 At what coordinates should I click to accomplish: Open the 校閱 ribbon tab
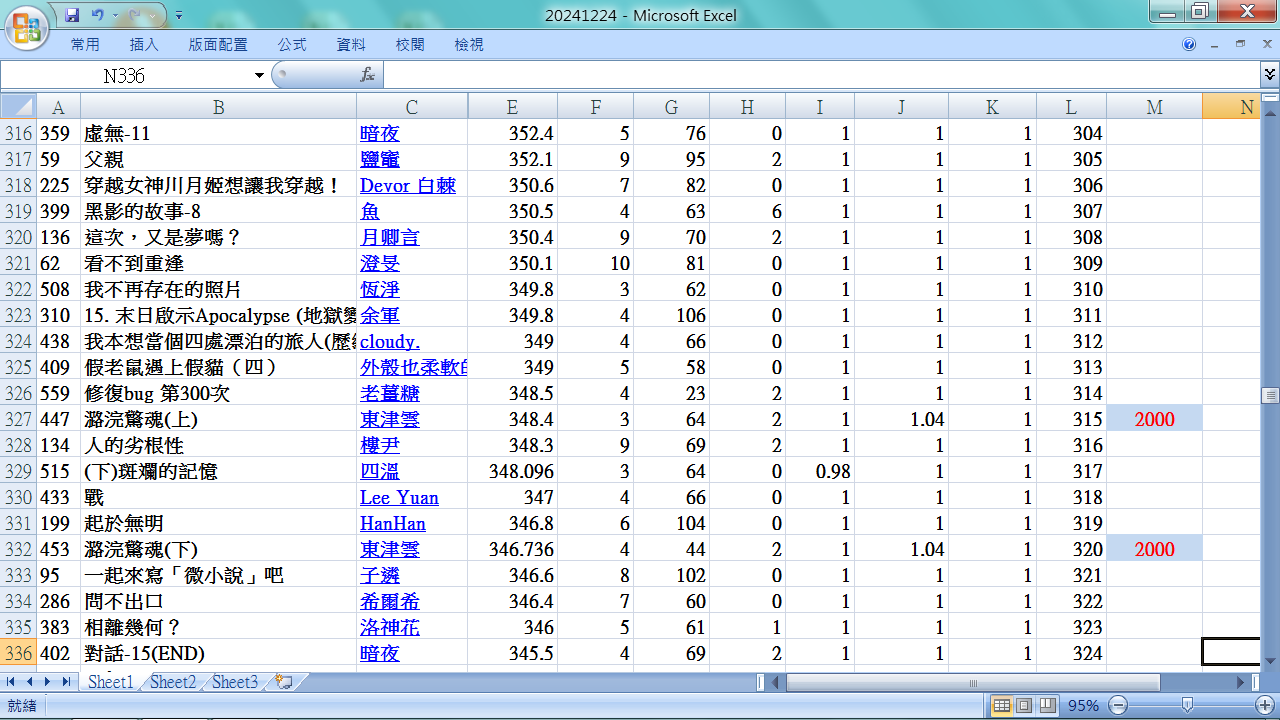click(x=410, y=45)
